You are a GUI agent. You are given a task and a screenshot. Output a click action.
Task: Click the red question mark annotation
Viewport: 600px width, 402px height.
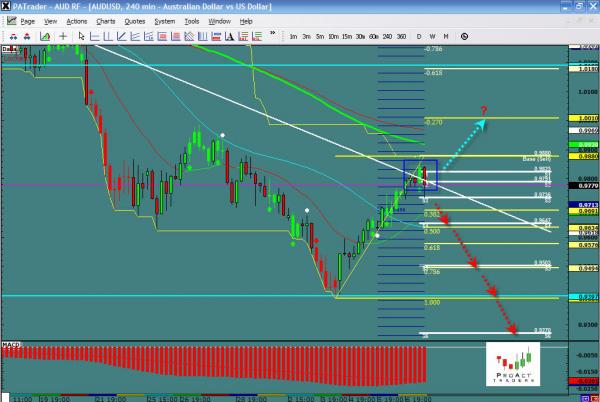[x=483, y=109]
